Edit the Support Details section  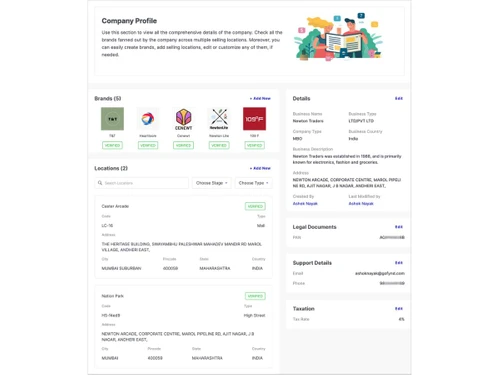point(399,263)
